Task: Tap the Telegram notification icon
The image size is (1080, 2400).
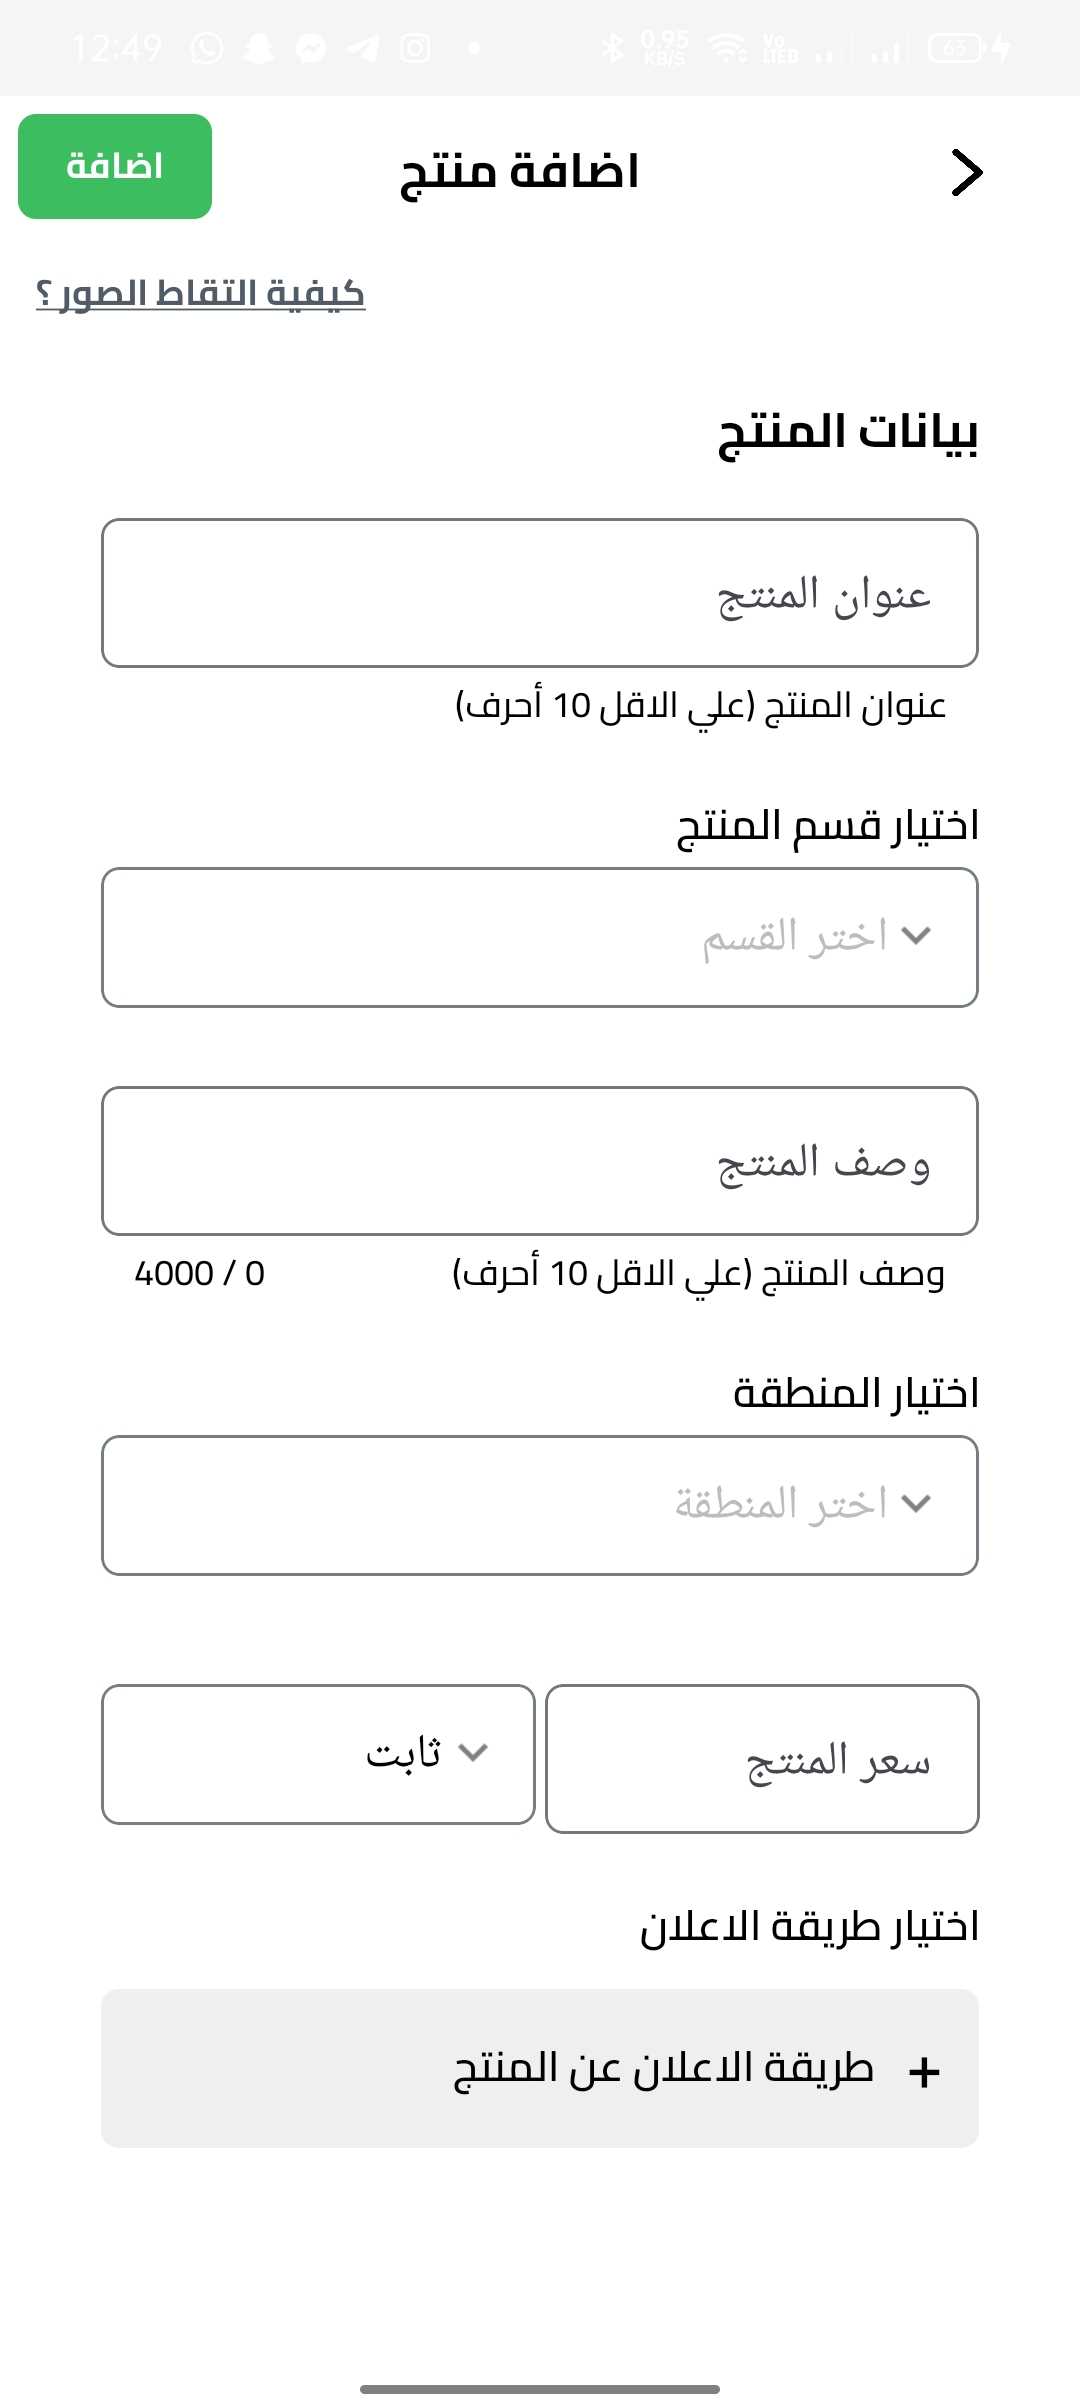Action: click(x=363, y=48)
